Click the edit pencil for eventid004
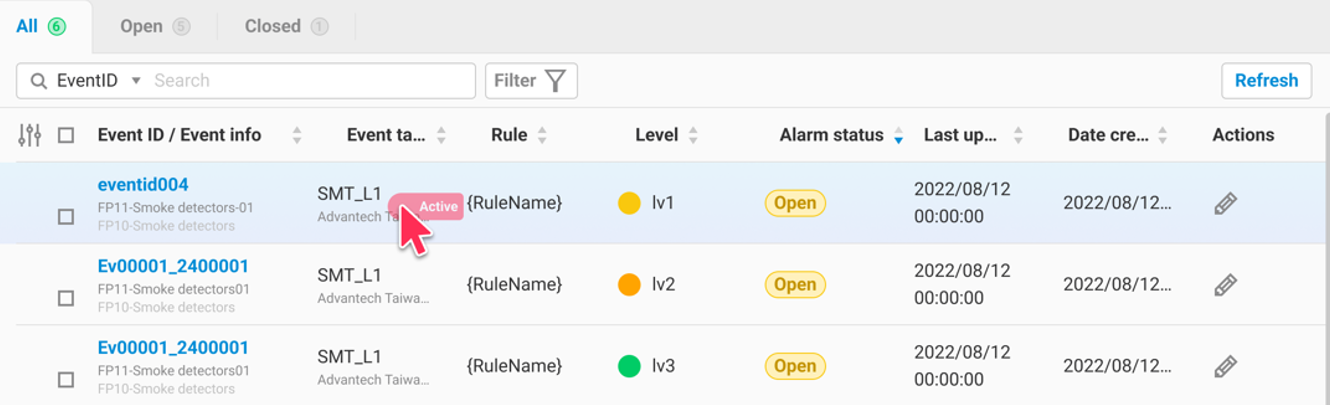This screenshot has height=409, width=1335. pos(1225,204)
